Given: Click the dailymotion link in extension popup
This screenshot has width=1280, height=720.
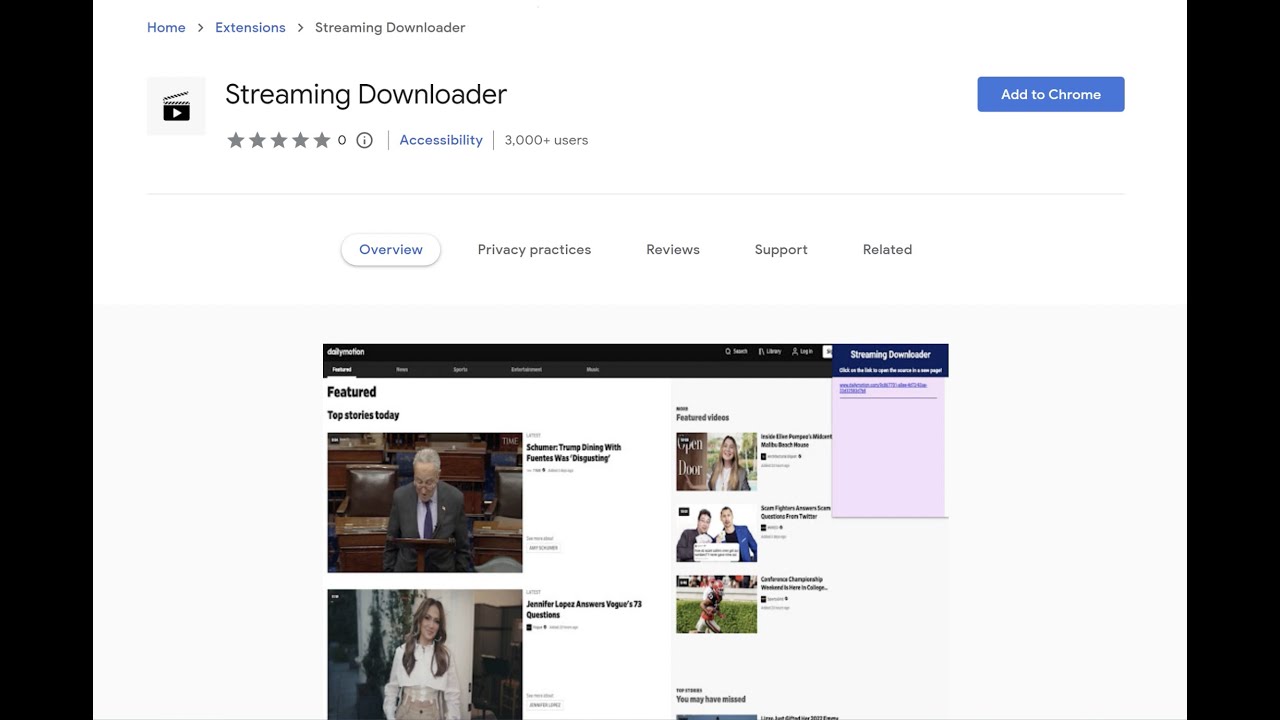Looking at the screenshot, I should [883, 387].
